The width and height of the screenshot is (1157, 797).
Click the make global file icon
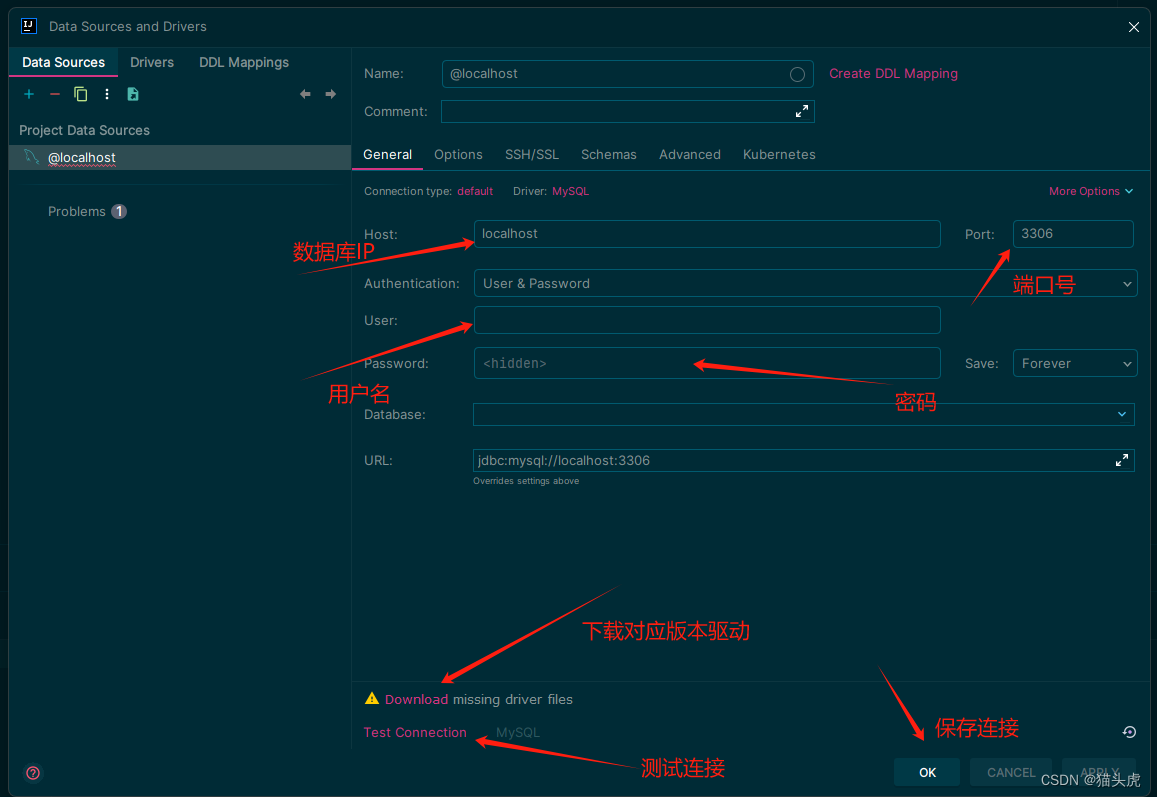133,94
